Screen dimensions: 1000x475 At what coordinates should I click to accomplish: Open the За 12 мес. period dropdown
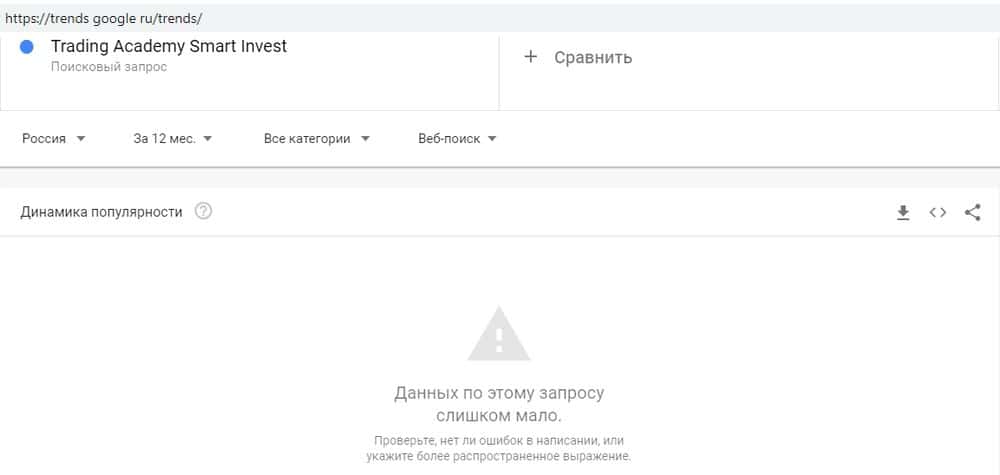(x=172, y=139)
